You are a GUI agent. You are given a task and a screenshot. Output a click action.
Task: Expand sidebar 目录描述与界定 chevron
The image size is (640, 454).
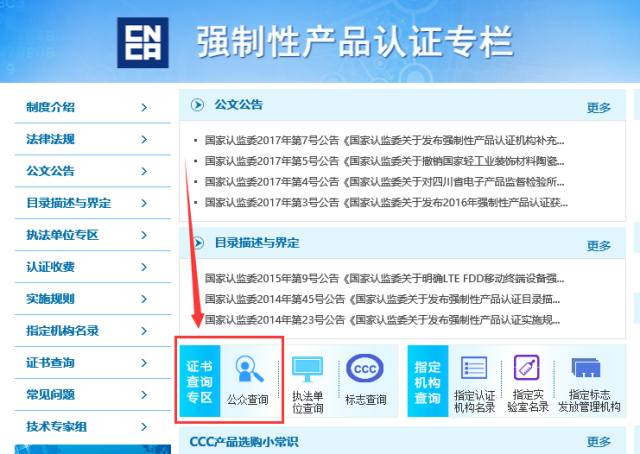pos(144,203)
